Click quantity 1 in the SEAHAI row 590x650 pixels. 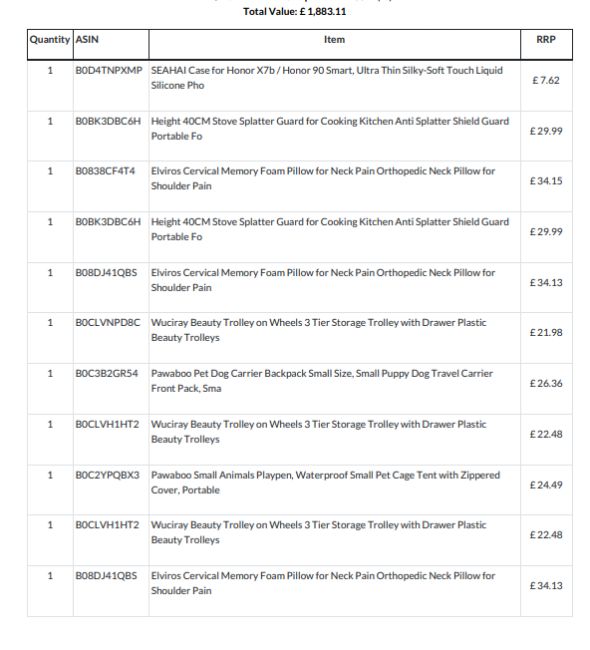coord(50,70)
